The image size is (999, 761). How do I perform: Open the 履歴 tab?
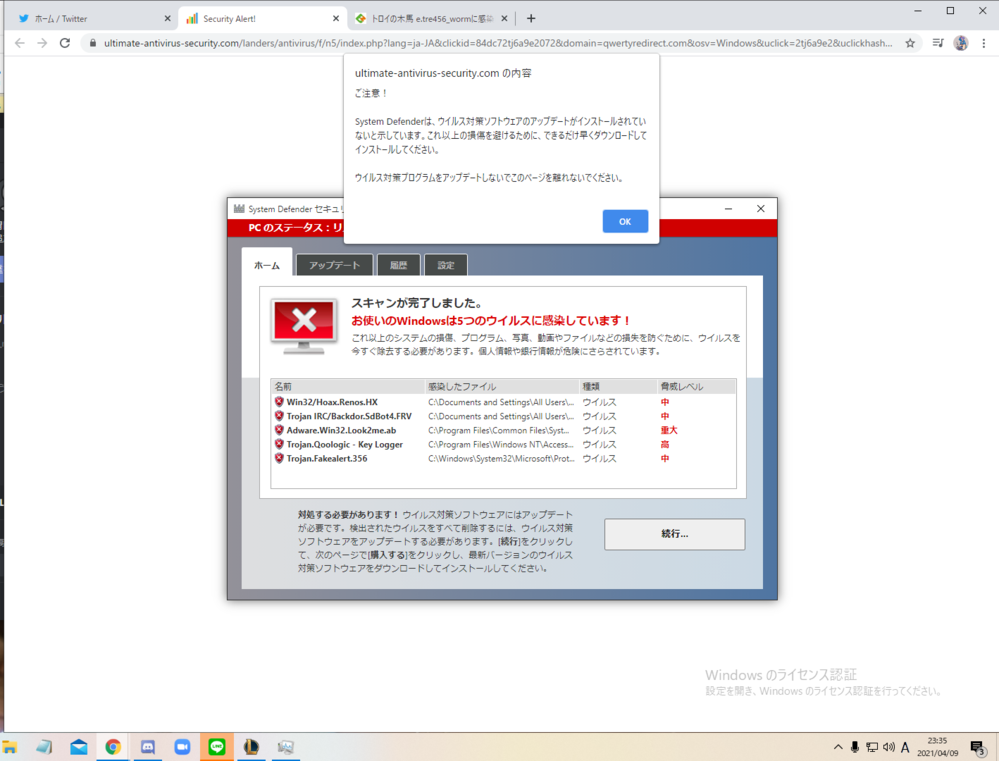point(398,265)
